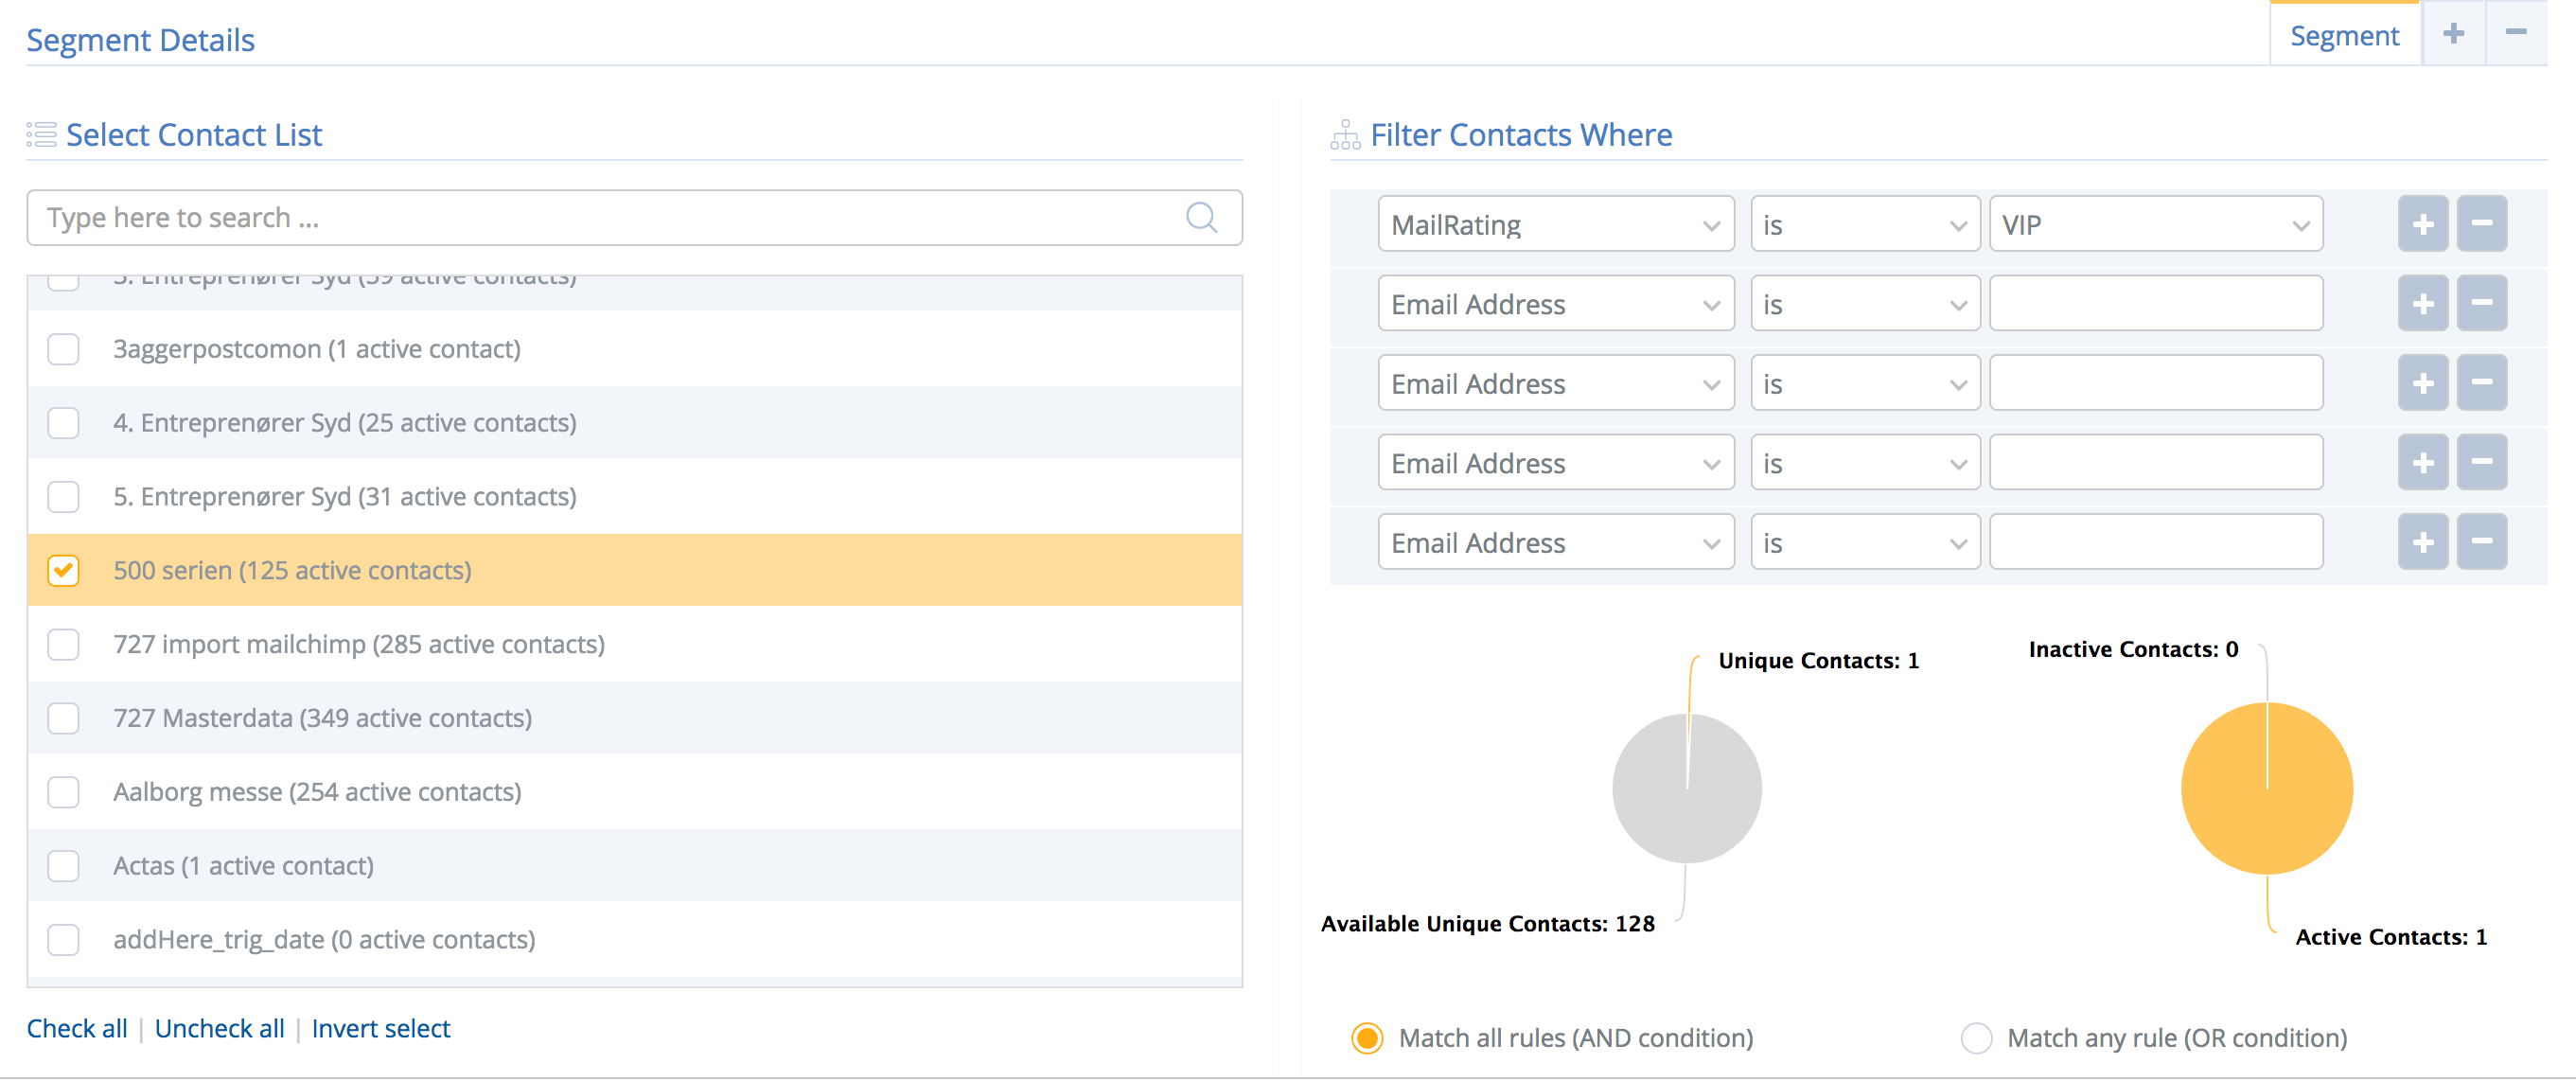Check 4. Entreprenører Syd checkbox
Screen dimensions: 2576x1081
coord(64,423)
